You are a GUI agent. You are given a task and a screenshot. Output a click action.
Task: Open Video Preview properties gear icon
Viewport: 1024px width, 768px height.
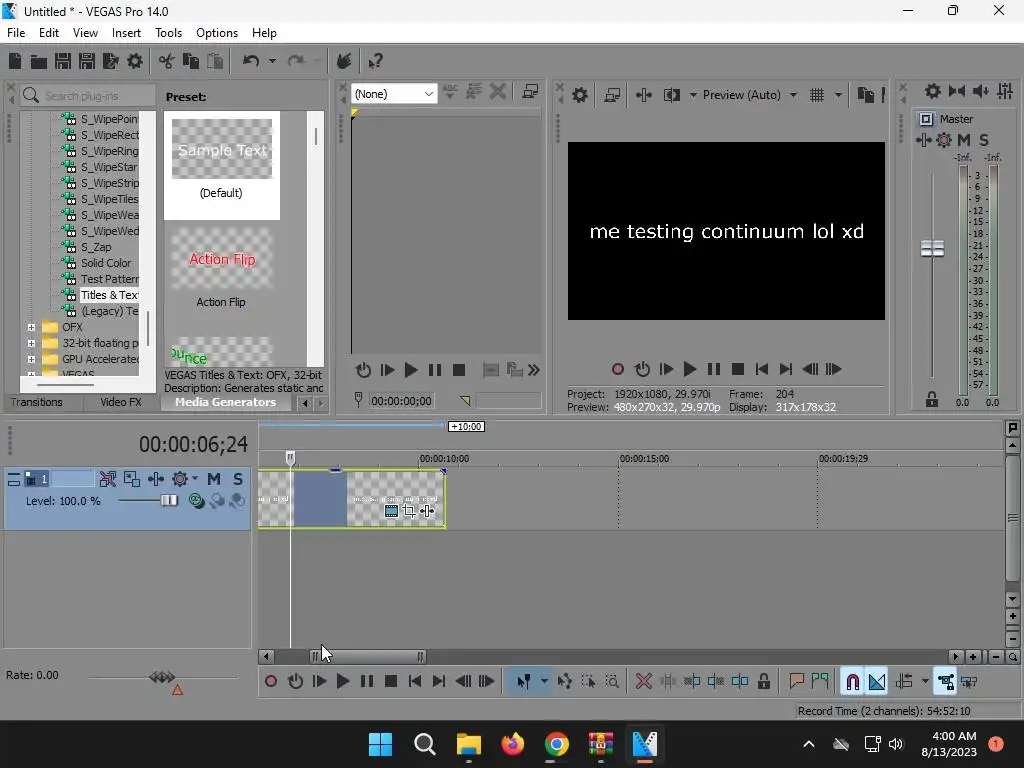click(x=579, y=95)
